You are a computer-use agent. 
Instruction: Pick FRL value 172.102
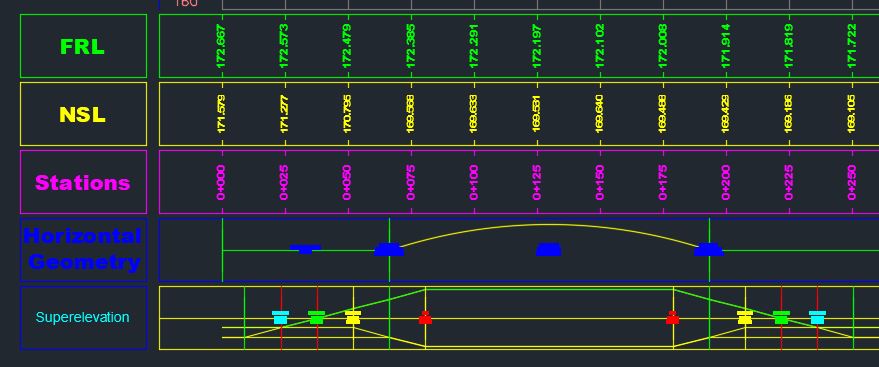tap(599, 47)
